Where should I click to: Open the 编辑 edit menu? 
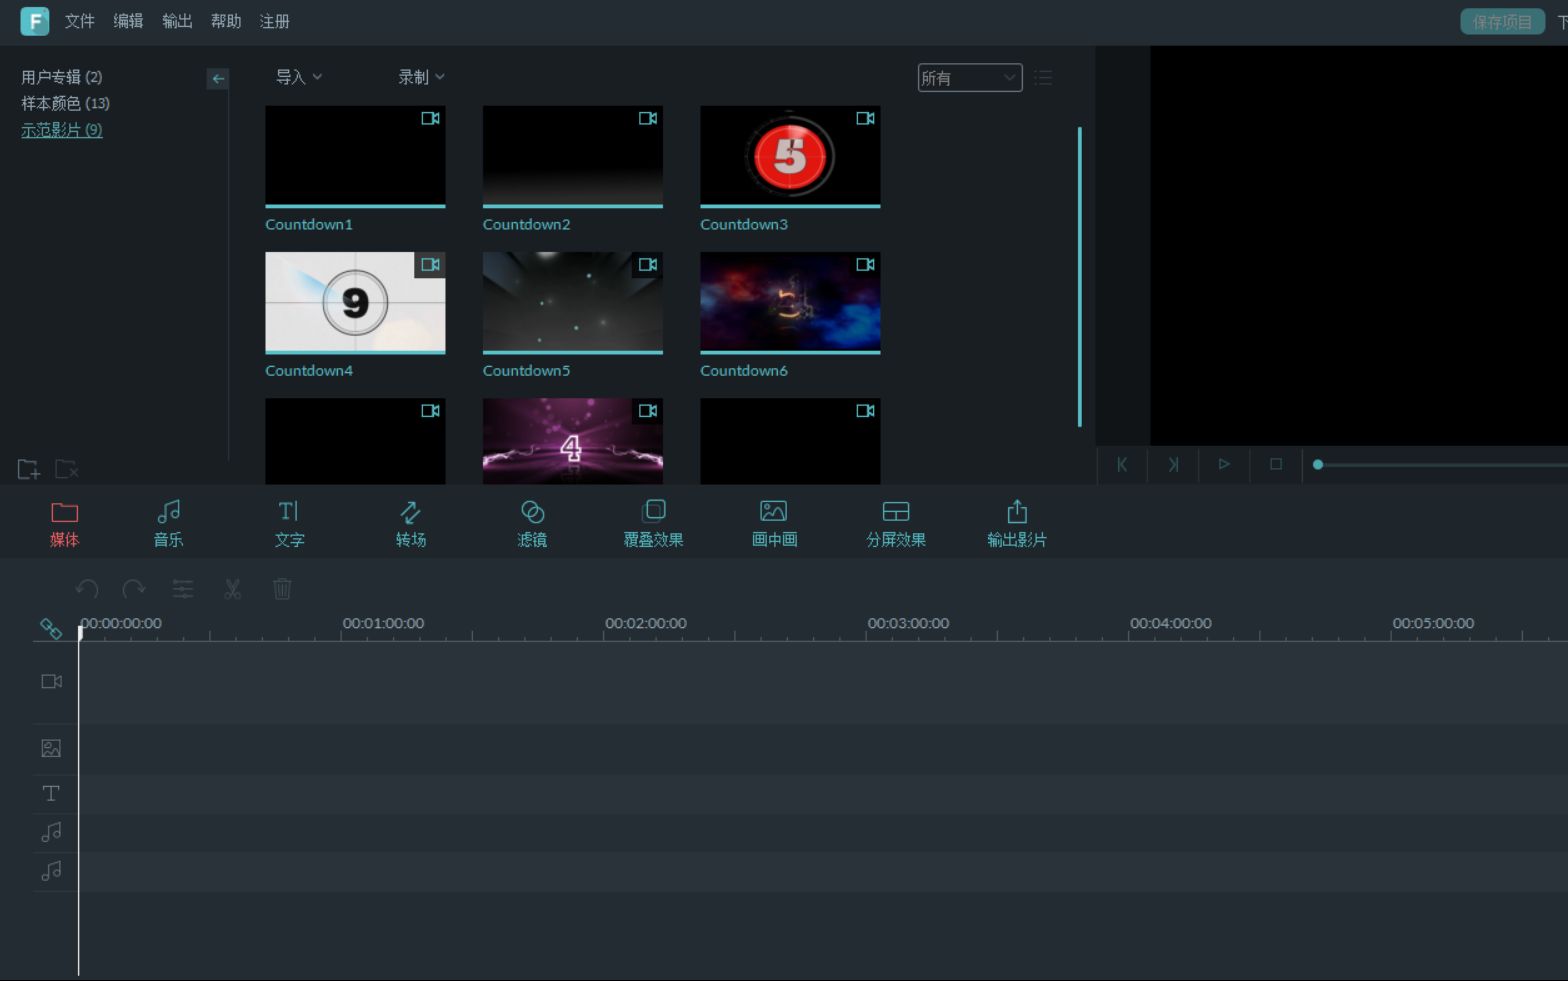click(128, 21)
